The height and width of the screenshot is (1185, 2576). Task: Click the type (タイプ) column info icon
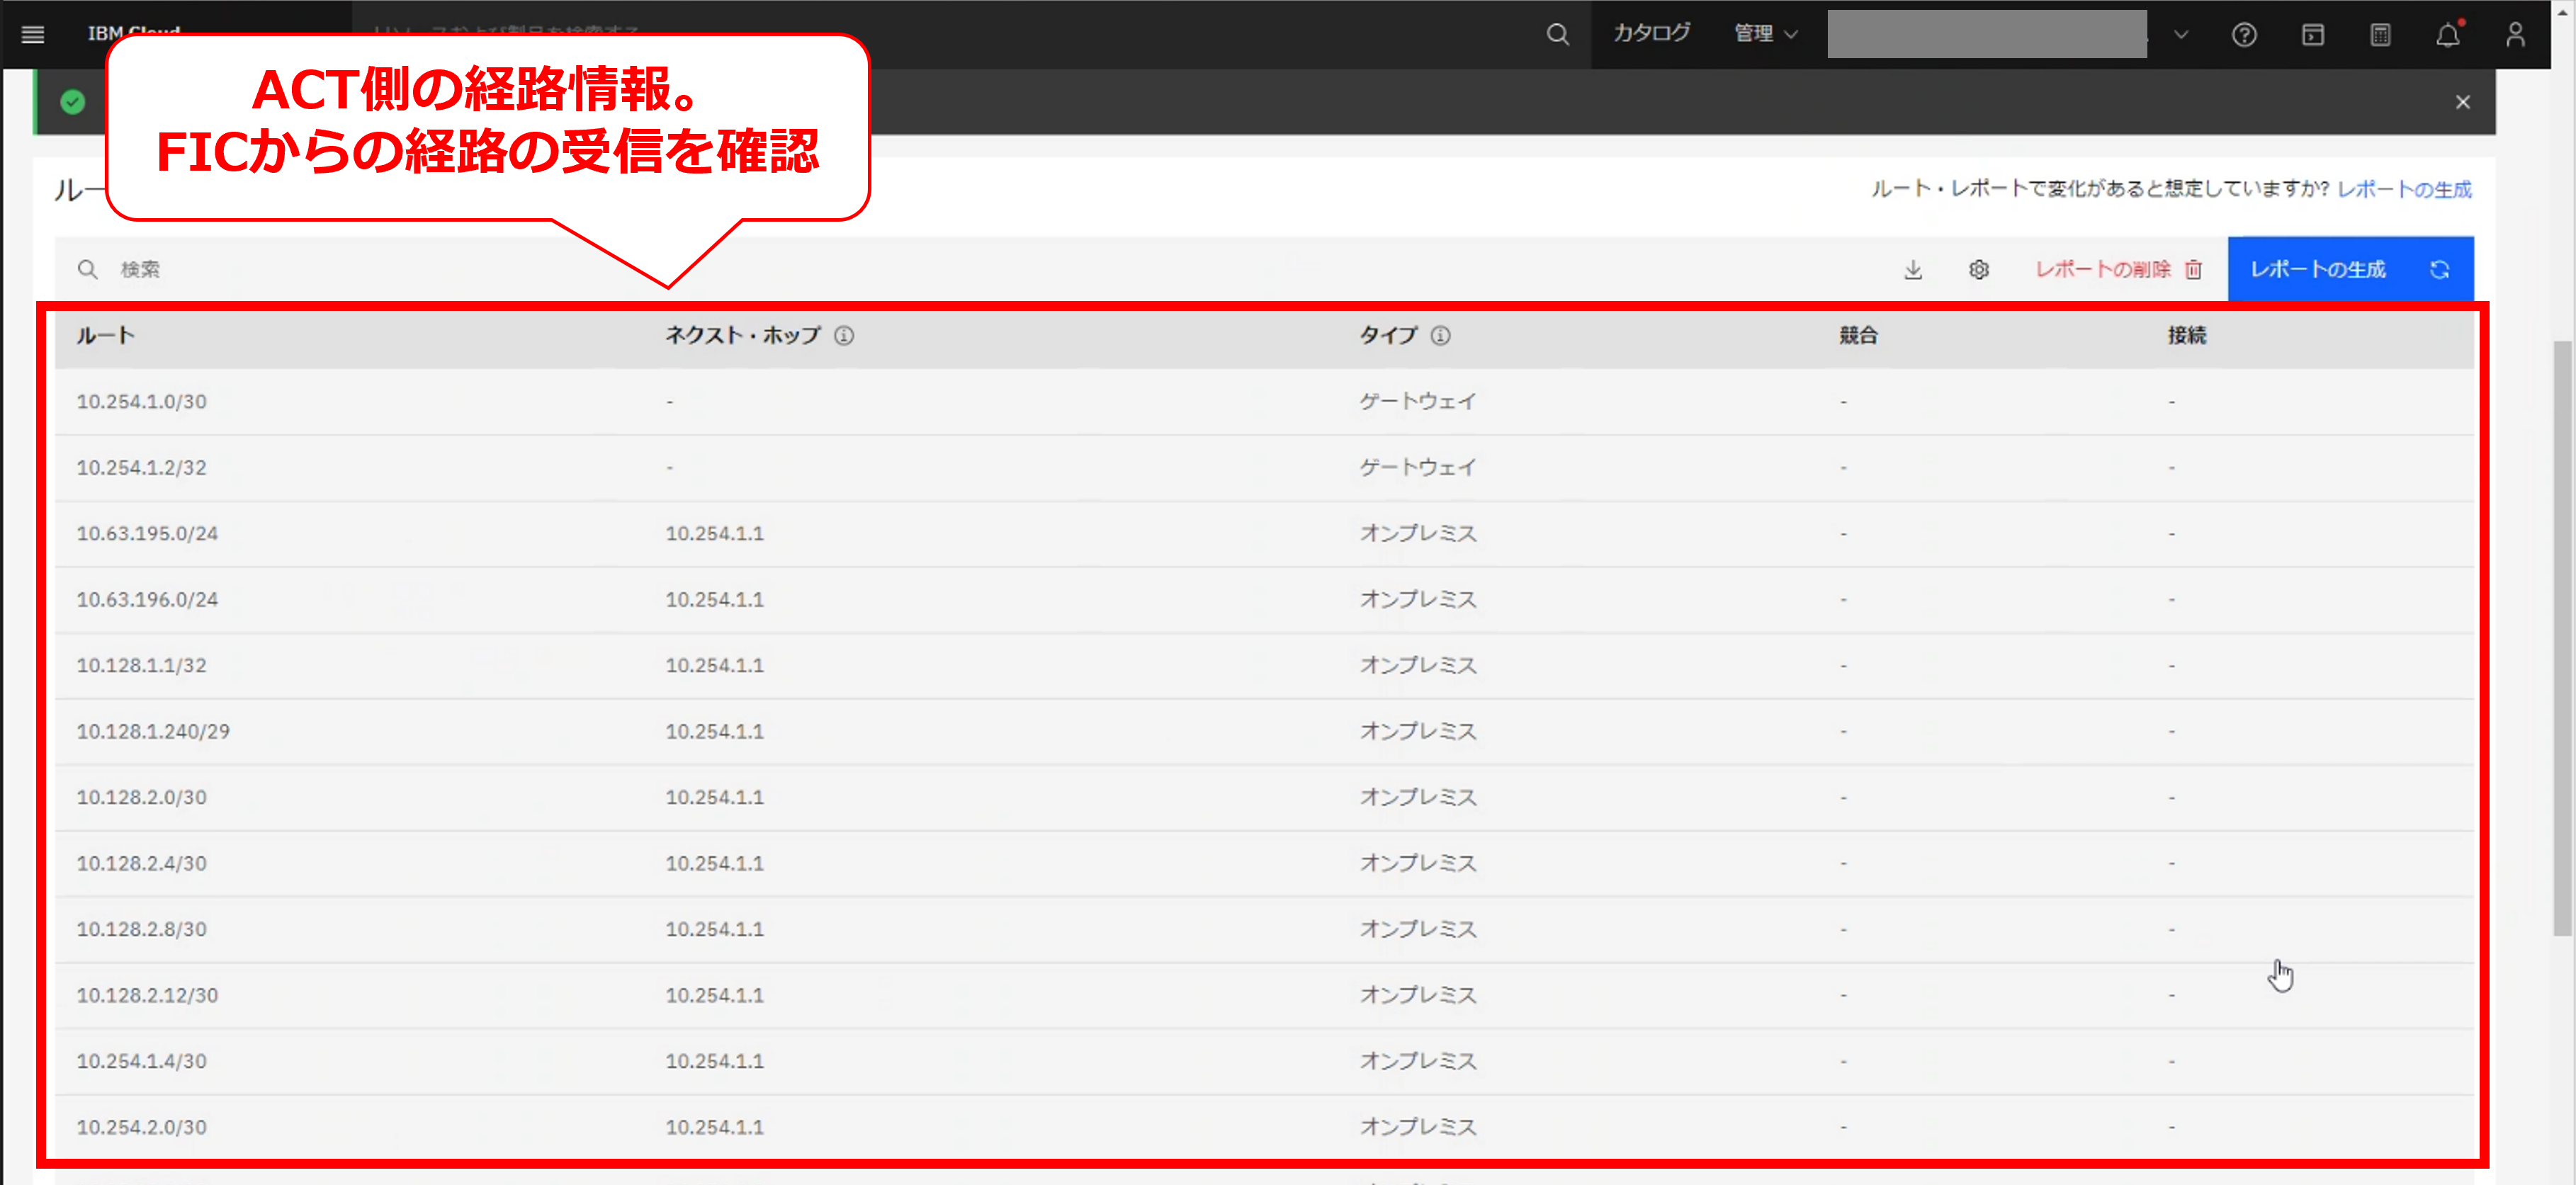point(1440,335)
